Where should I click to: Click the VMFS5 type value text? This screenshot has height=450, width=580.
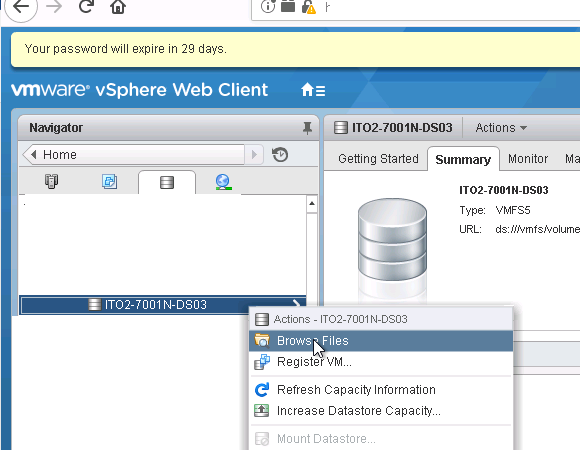click(x=513, y=210)
